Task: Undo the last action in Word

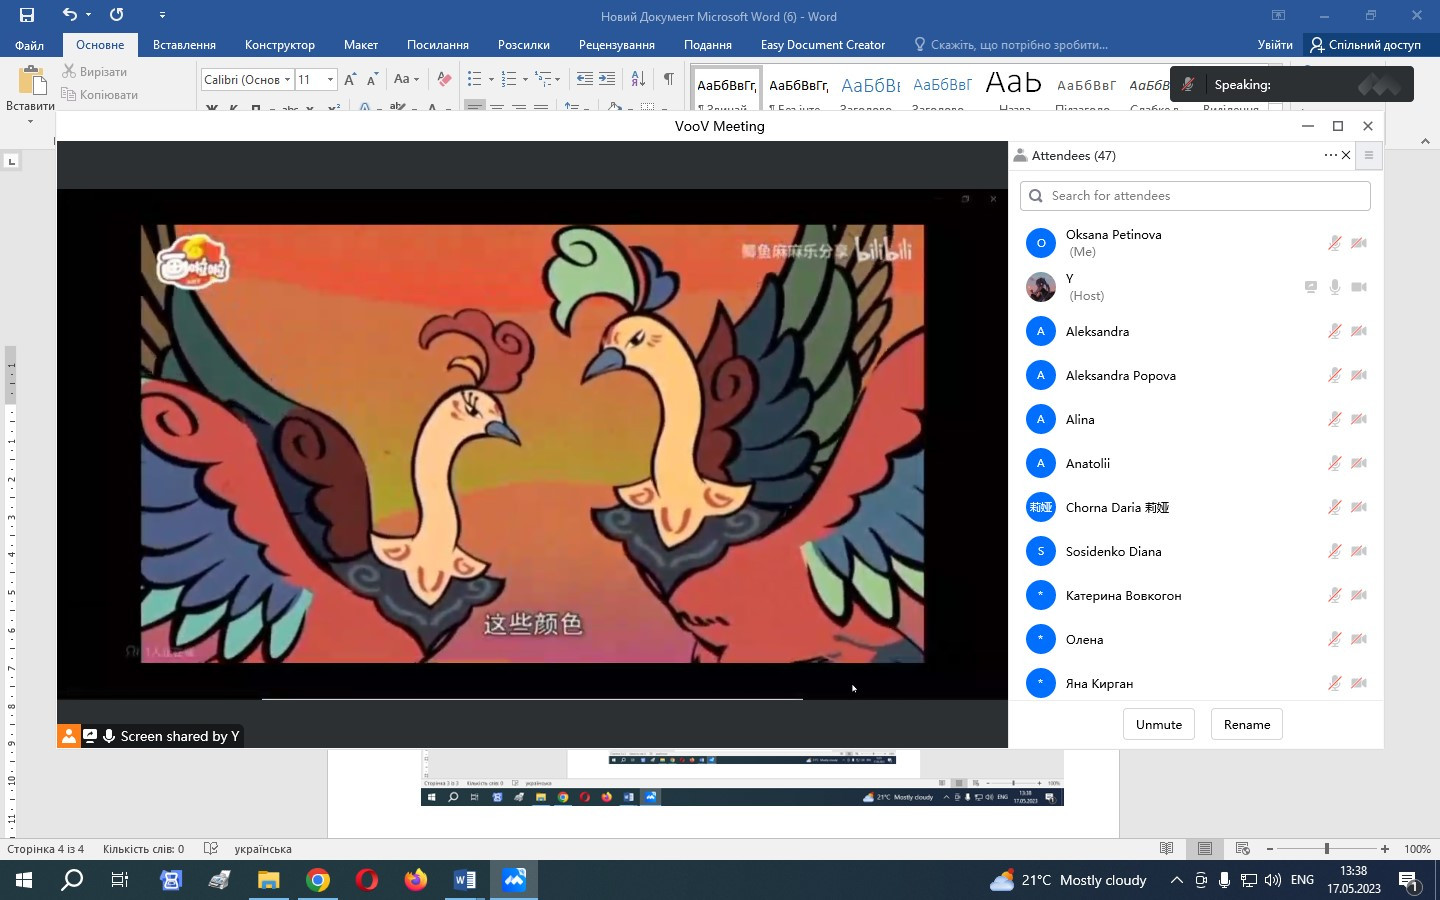Action: coord(69,15)
